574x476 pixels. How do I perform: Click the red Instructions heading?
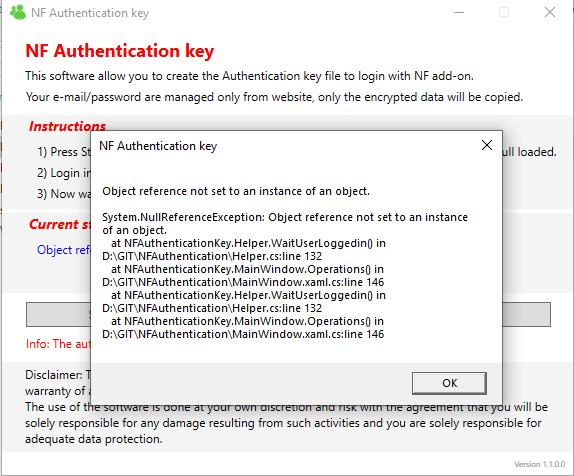point(67,126)
